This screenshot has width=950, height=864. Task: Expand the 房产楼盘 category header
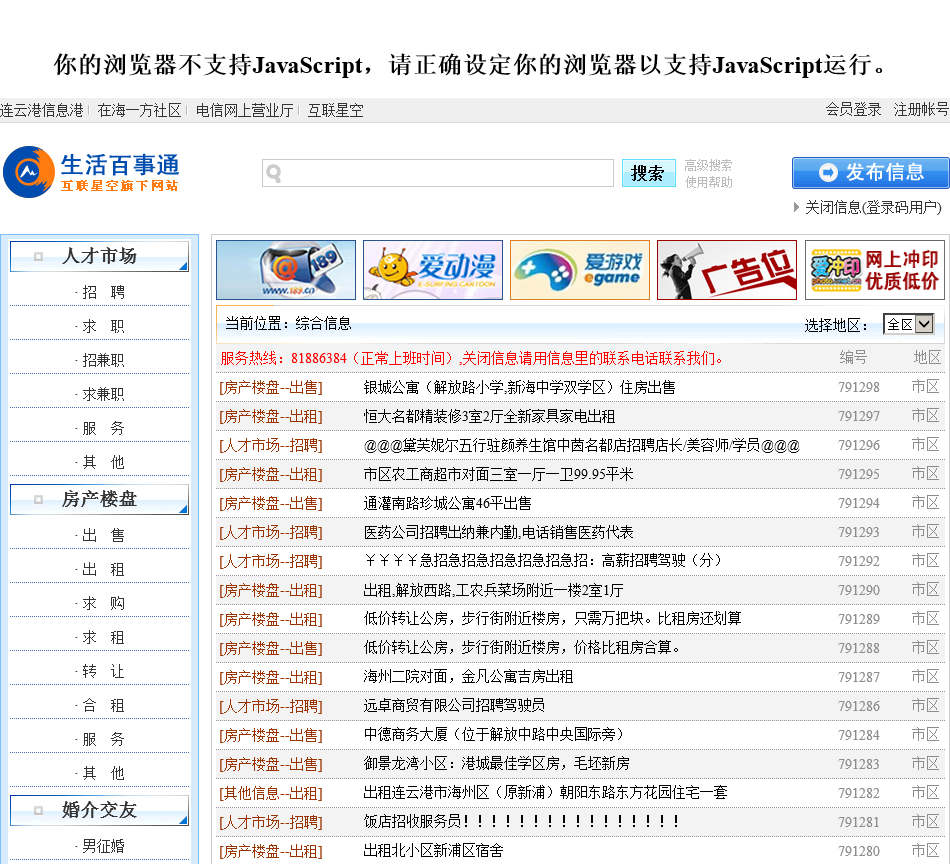click(99, 499)
